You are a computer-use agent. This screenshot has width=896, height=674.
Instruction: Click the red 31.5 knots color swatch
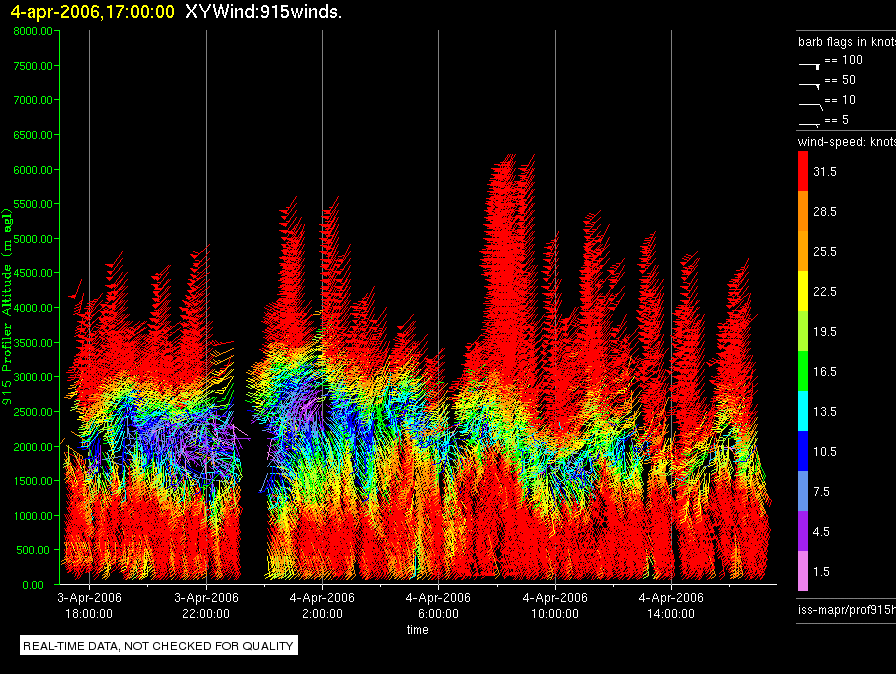point(803,171)
